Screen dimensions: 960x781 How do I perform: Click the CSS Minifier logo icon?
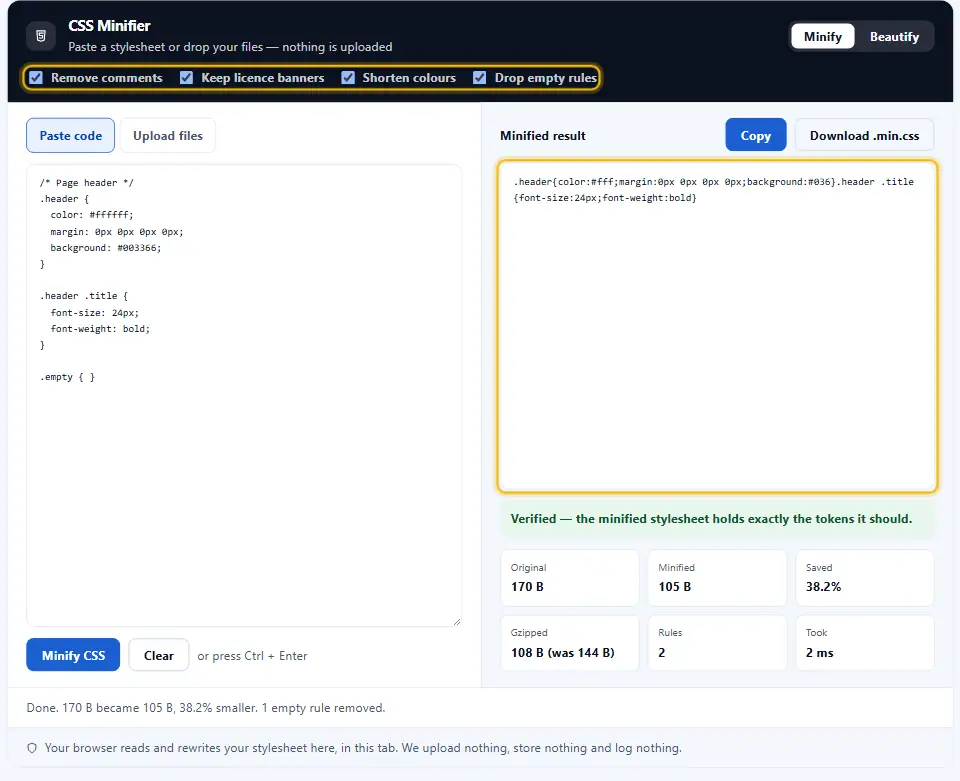[x=41, y=36]
